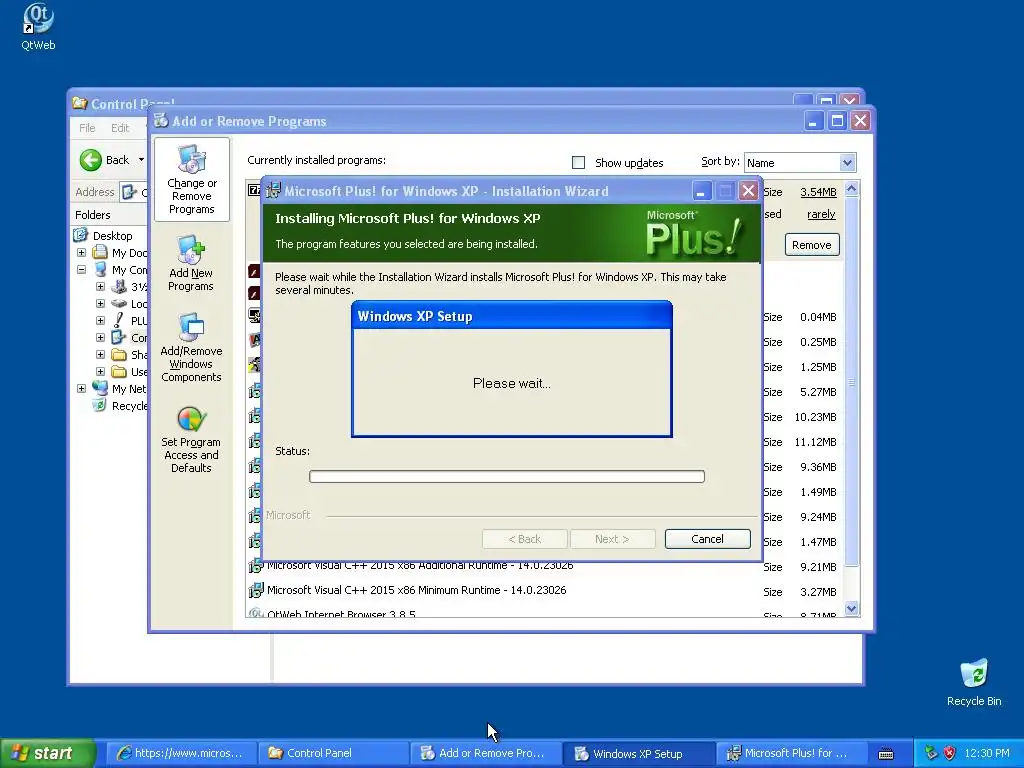Image resolution: width=1024 pixels, height=768 pixels.
Task: Select Desktop node in Folders tree
Action: pyautogui.click(x=112, y=236)
